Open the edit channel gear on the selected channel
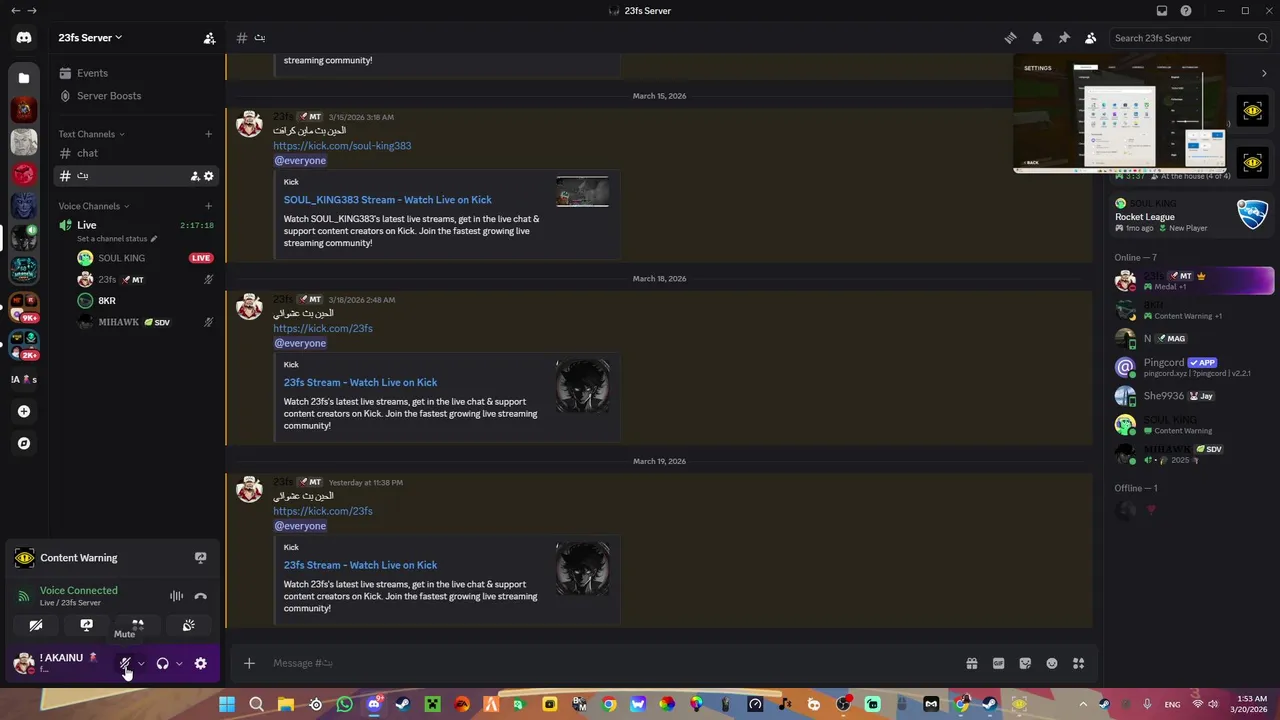This screenshot has width=1280, height=720. pyautogui.click(x=209, y=176)
